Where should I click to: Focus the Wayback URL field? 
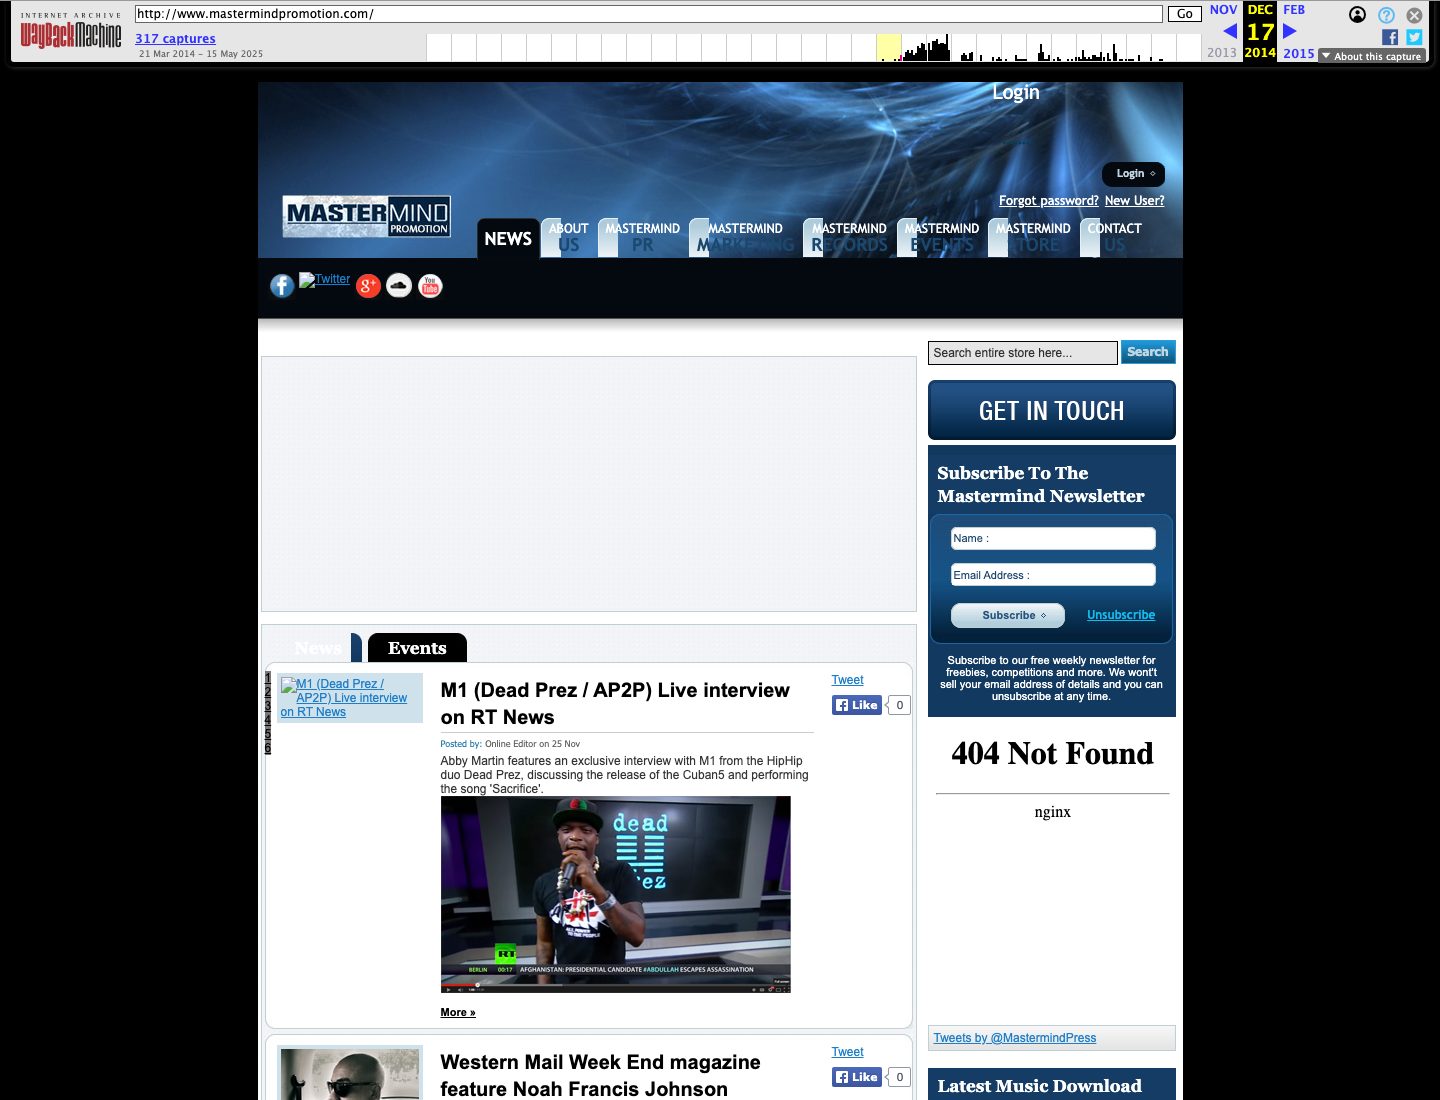[649, 14]
